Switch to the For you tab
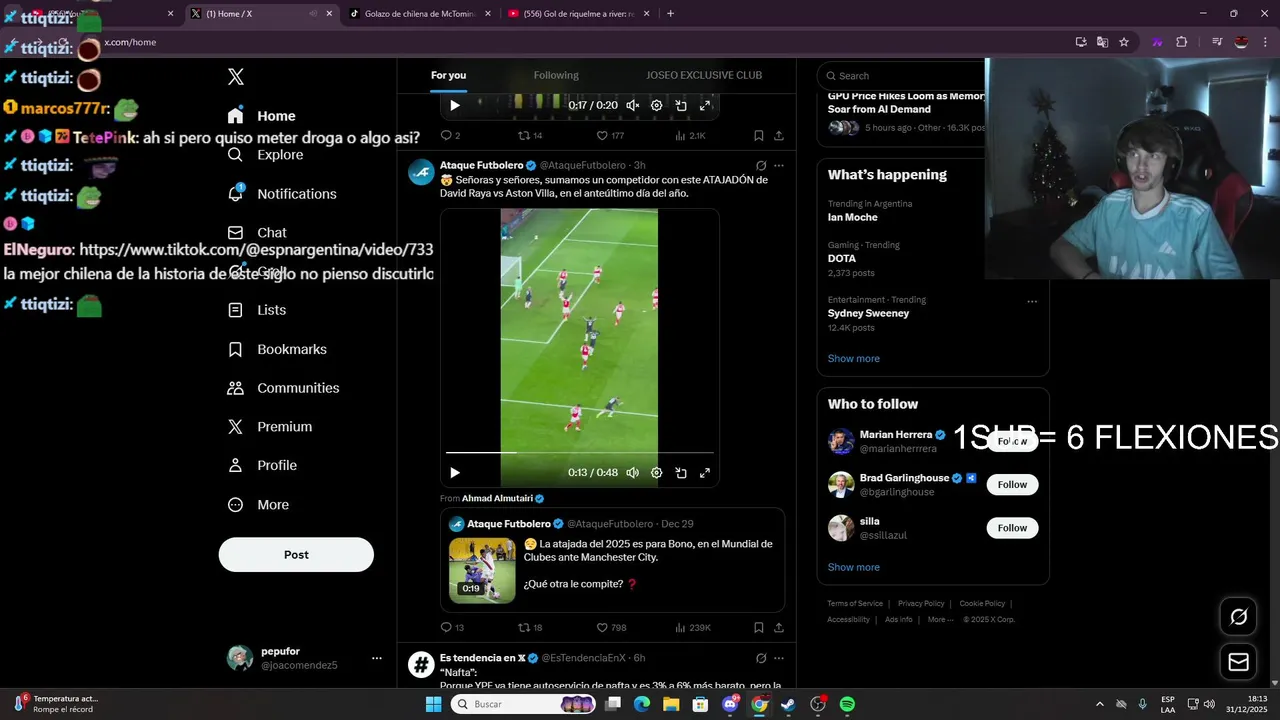The height and width of the screenshot is (720, 1280). [449, 75]
